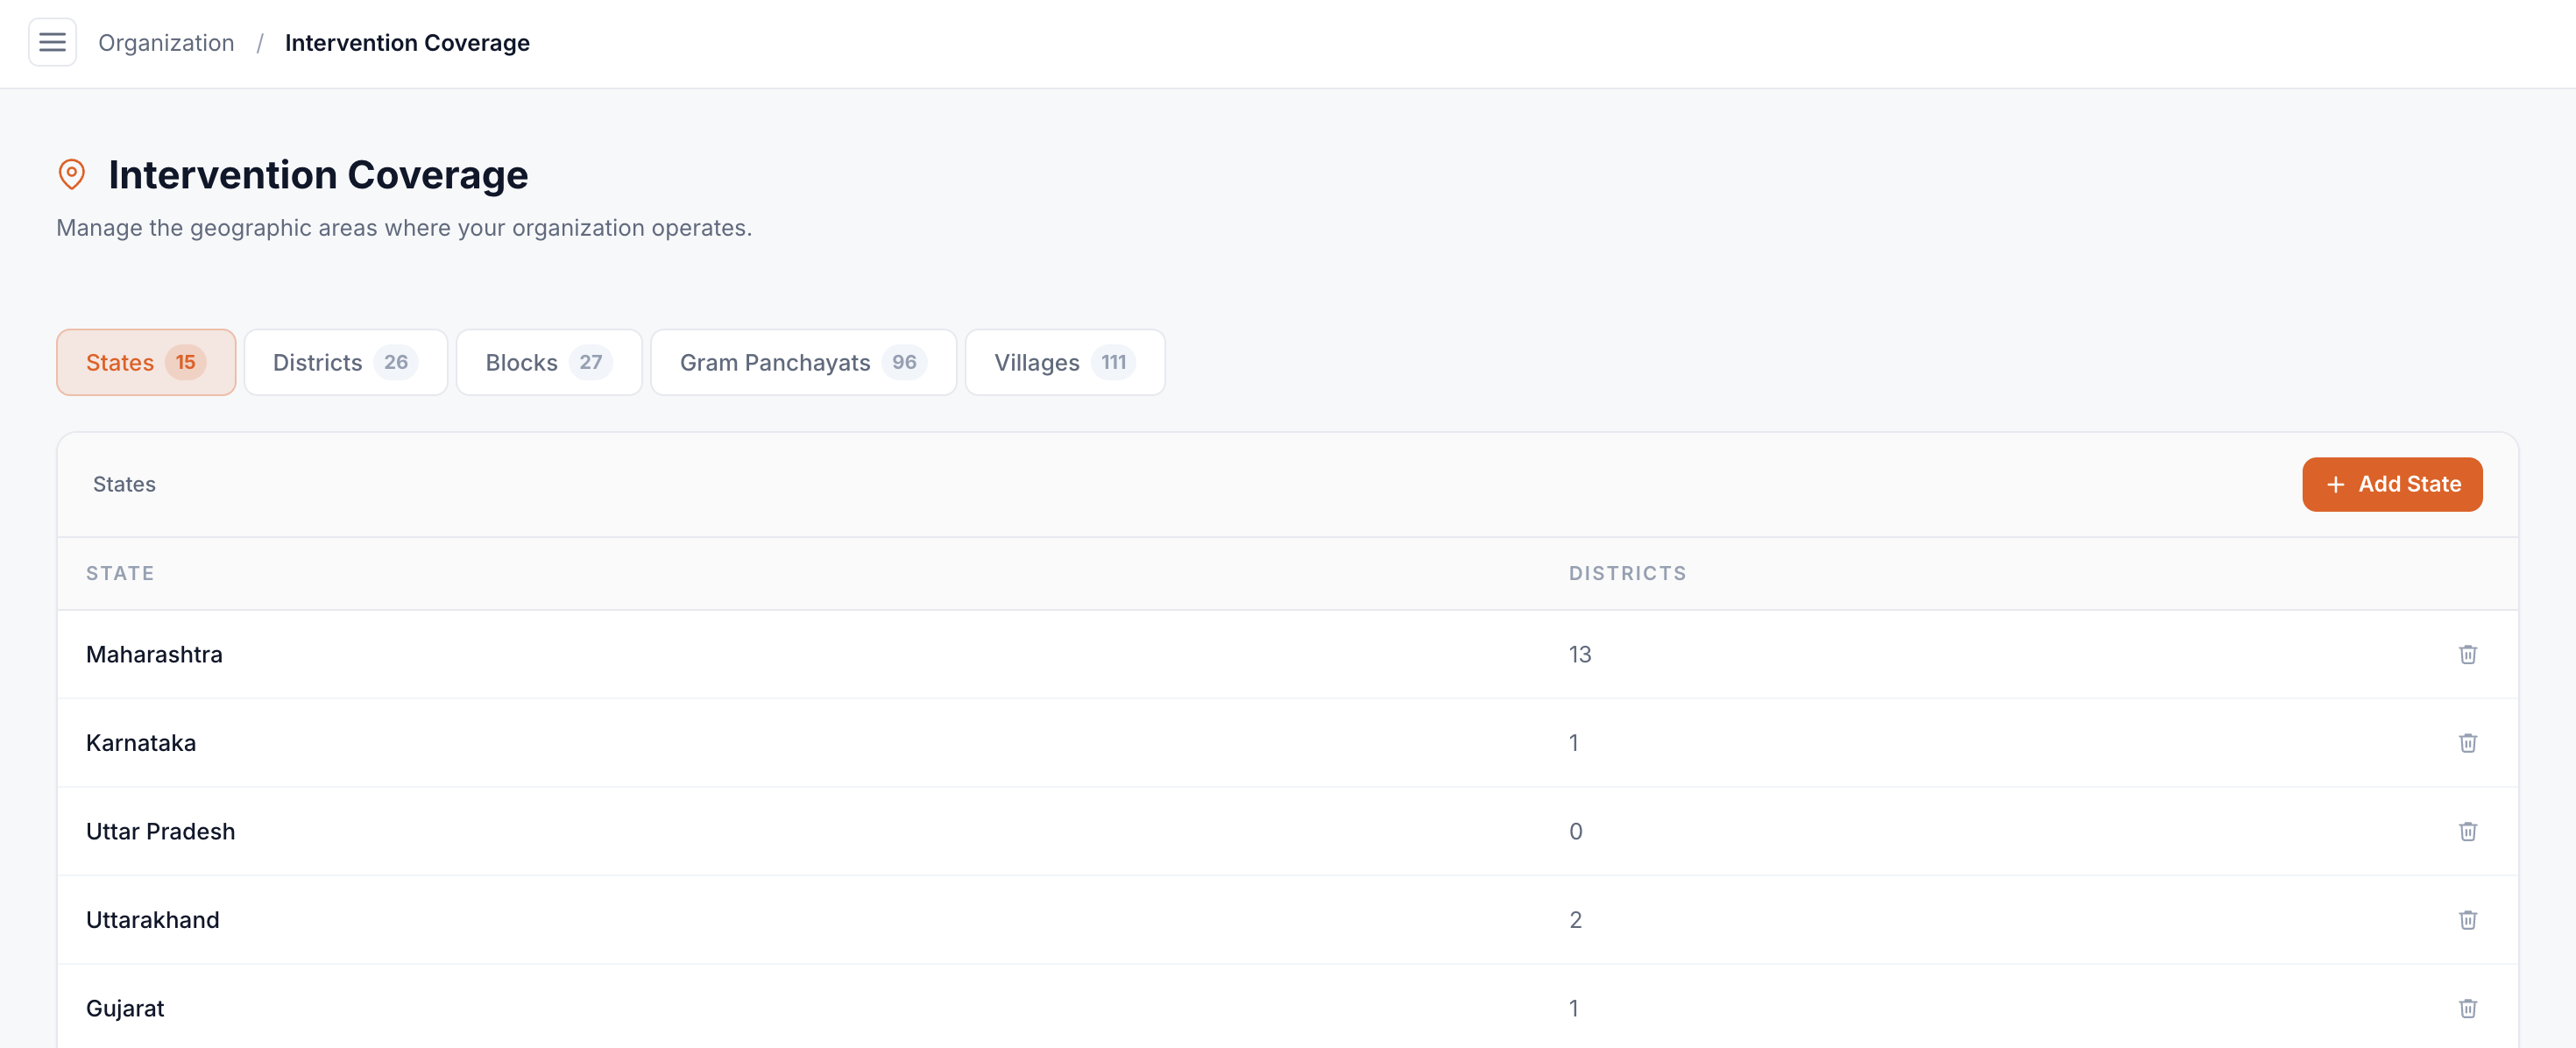Image resolution: width=2576 pixels, height=1048 pixels.
Task: Open the Blocks tab
Action: coord(548,362)
